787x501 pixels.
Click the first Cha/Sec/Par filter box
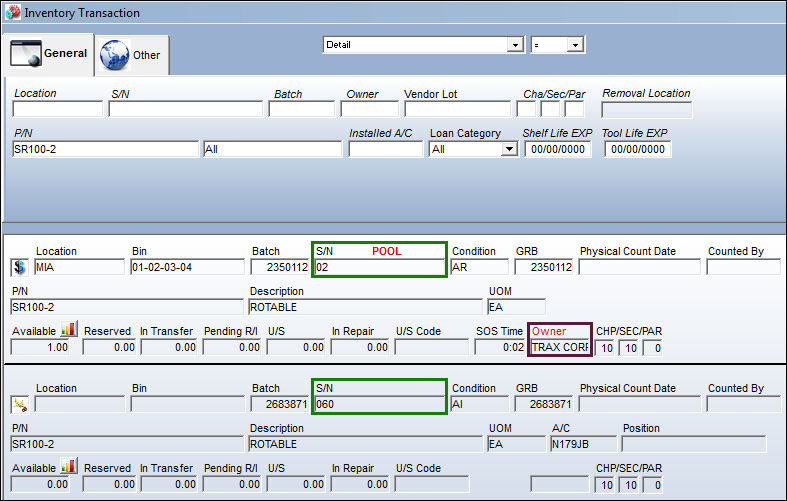(x=526, y=109)
